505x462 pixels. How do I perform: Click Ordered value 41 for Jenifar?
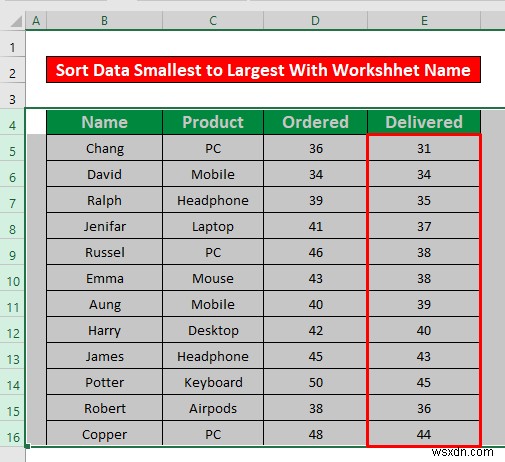pyautogui.click(x=315, y=226)
